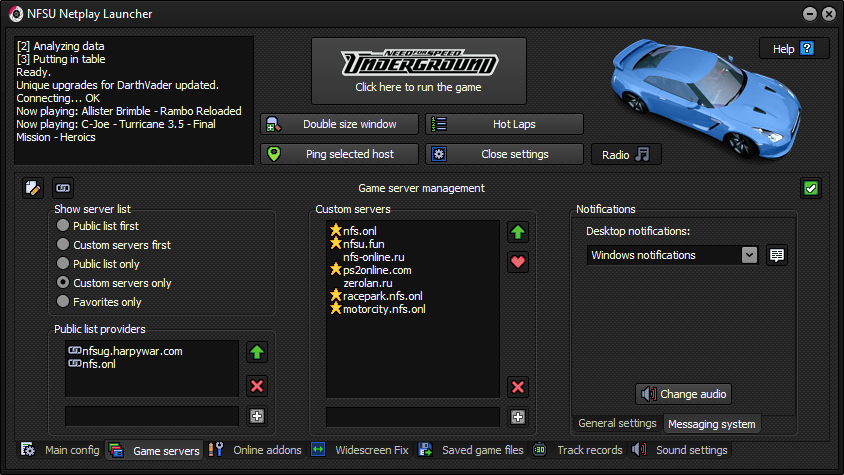844x475 pixels.
Task: Switch to the General settings tab
Action: click(617, 423)
